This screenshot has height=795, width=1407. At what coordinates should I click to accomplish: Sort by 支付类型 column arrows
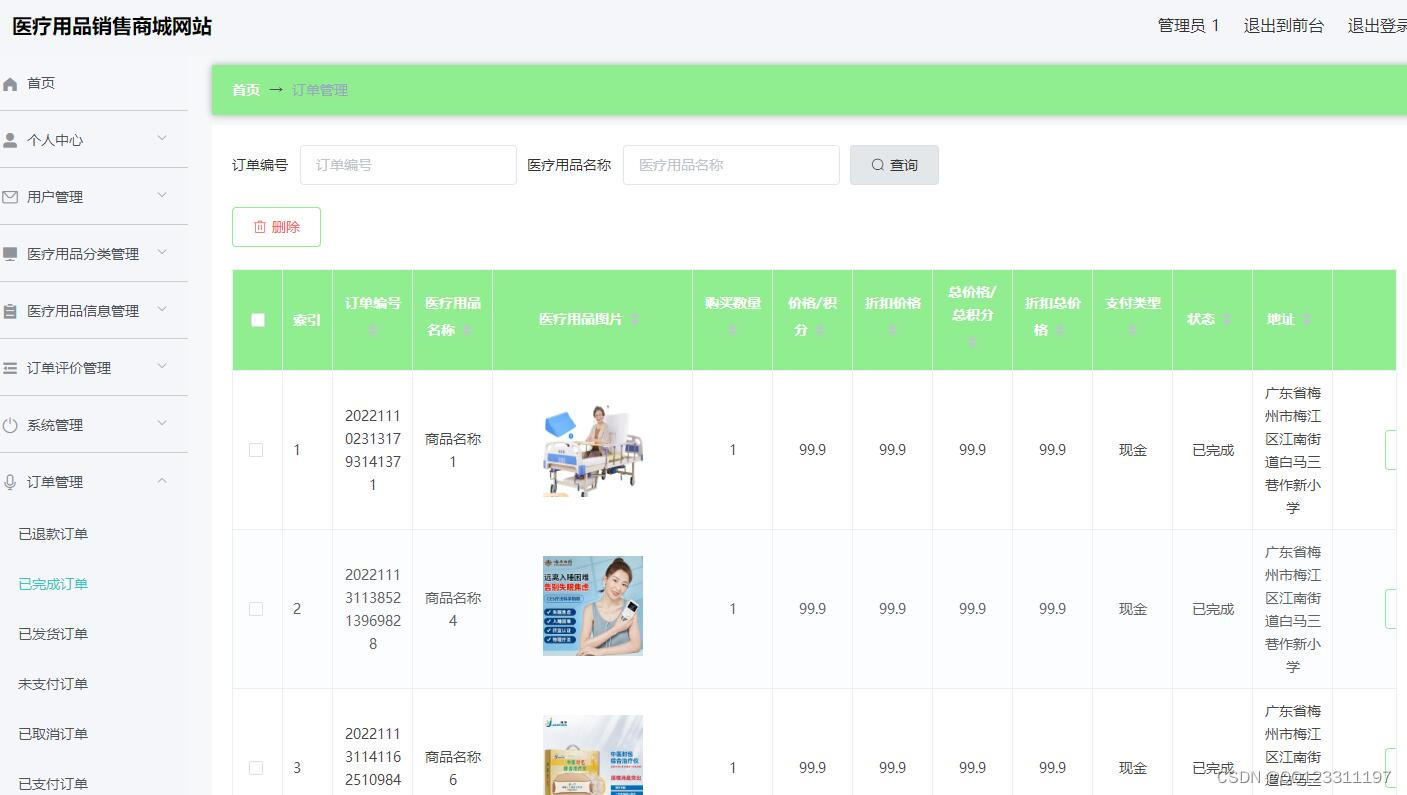[1132, 330]
